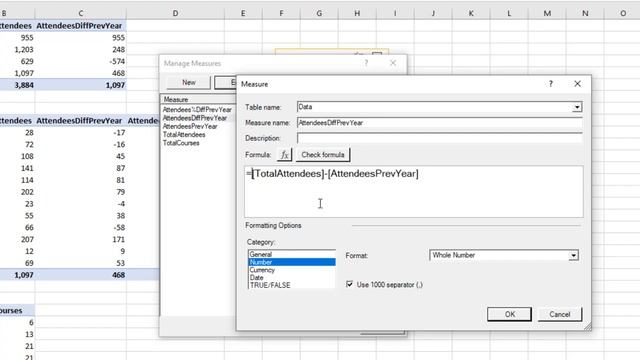Viewport: 640px width, 360px height.
Task: Select column C header
Action: pyautogui.click(x=80, y=13)
